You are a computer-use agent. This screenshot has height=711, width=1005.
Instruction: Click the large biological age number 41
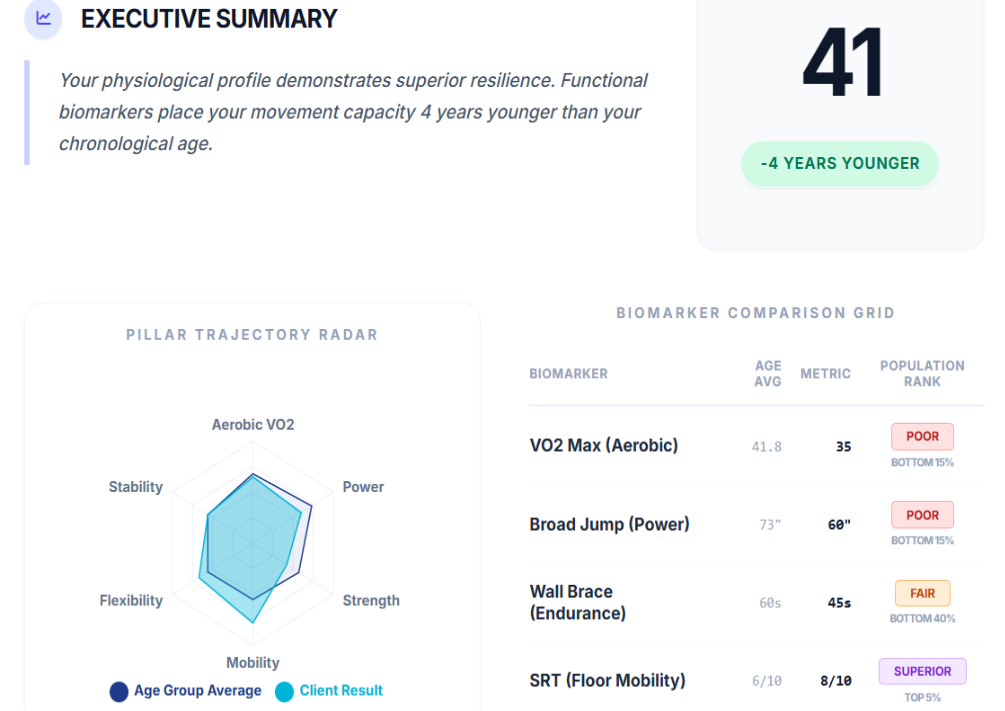coord(843,63)
